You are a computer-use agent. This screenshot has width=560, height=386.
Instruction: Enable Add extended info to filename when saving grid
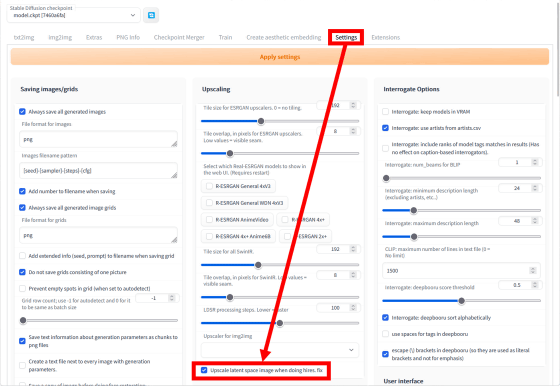point(22,256)
